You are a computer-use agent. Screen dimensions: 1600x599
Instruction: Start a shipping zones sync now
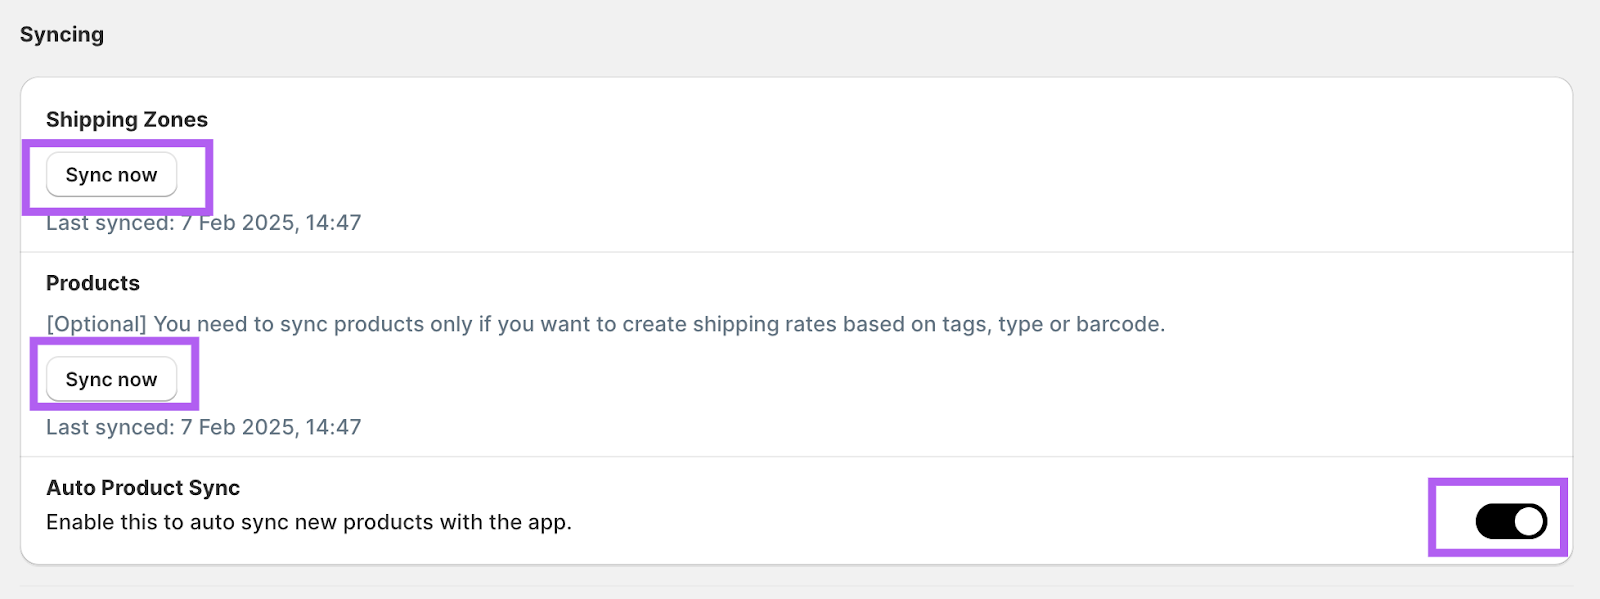point(111,175)
